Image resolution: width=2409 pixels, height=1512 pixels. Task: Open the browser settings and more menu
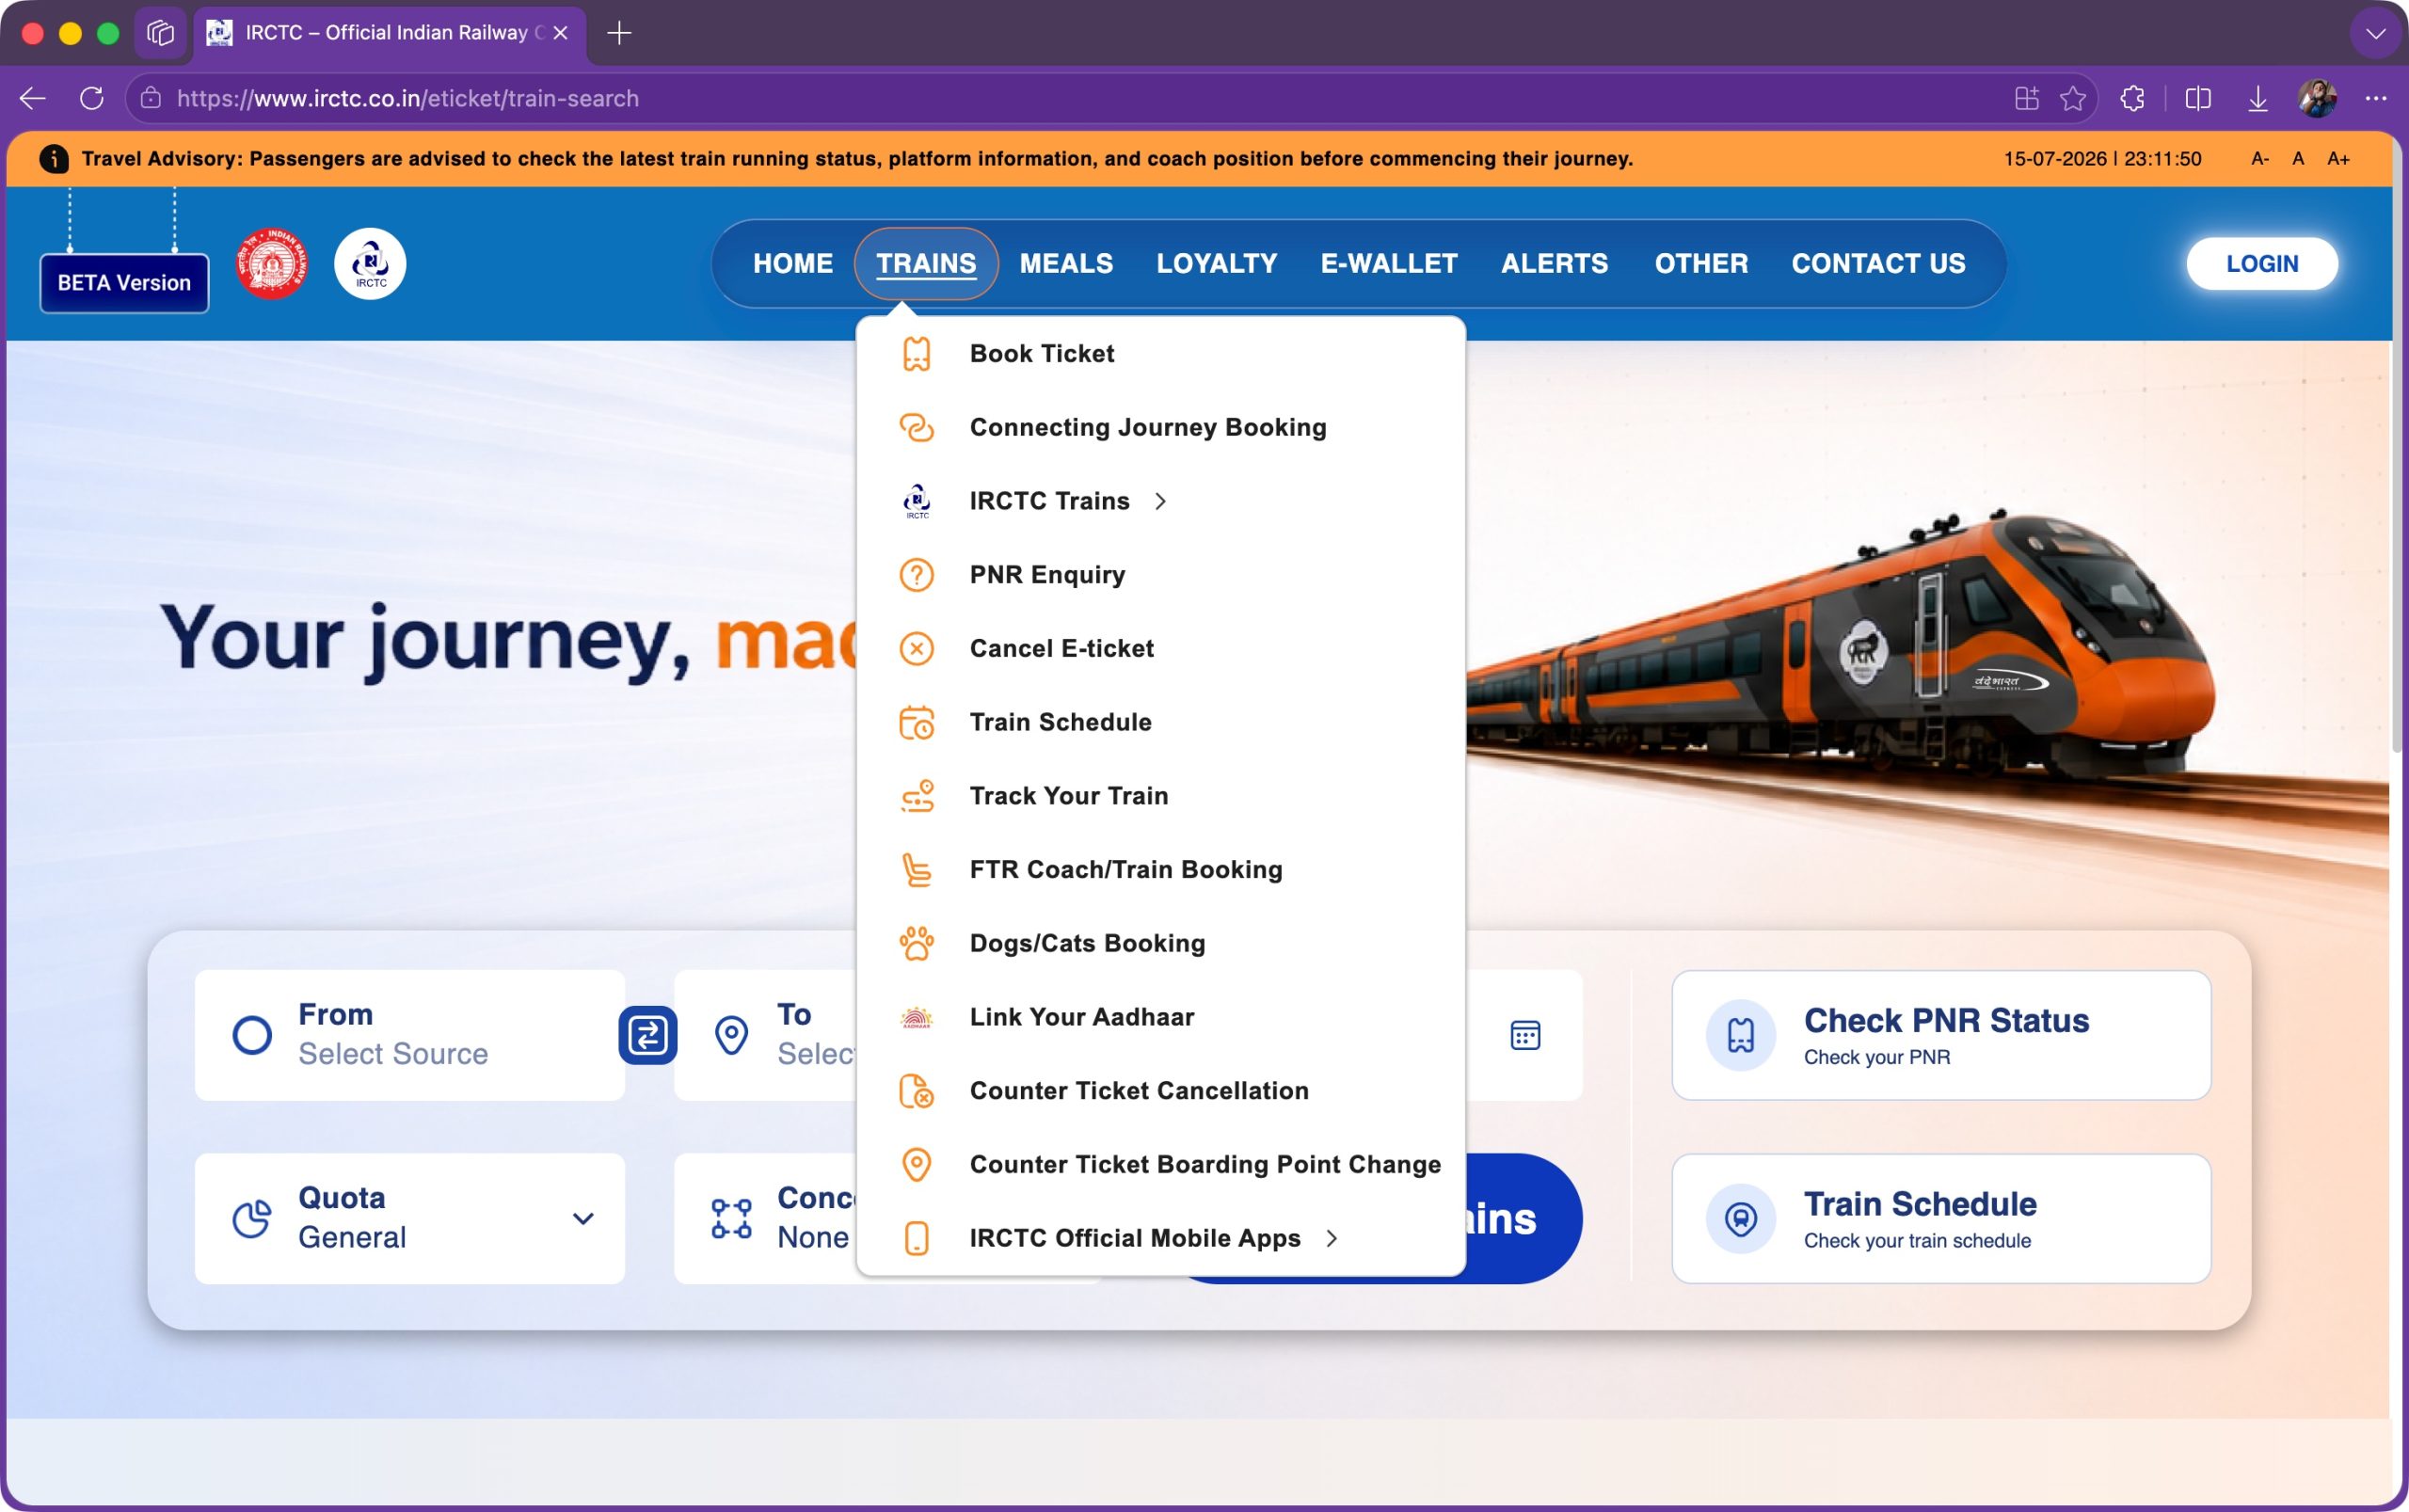[x=2376, y=98]
